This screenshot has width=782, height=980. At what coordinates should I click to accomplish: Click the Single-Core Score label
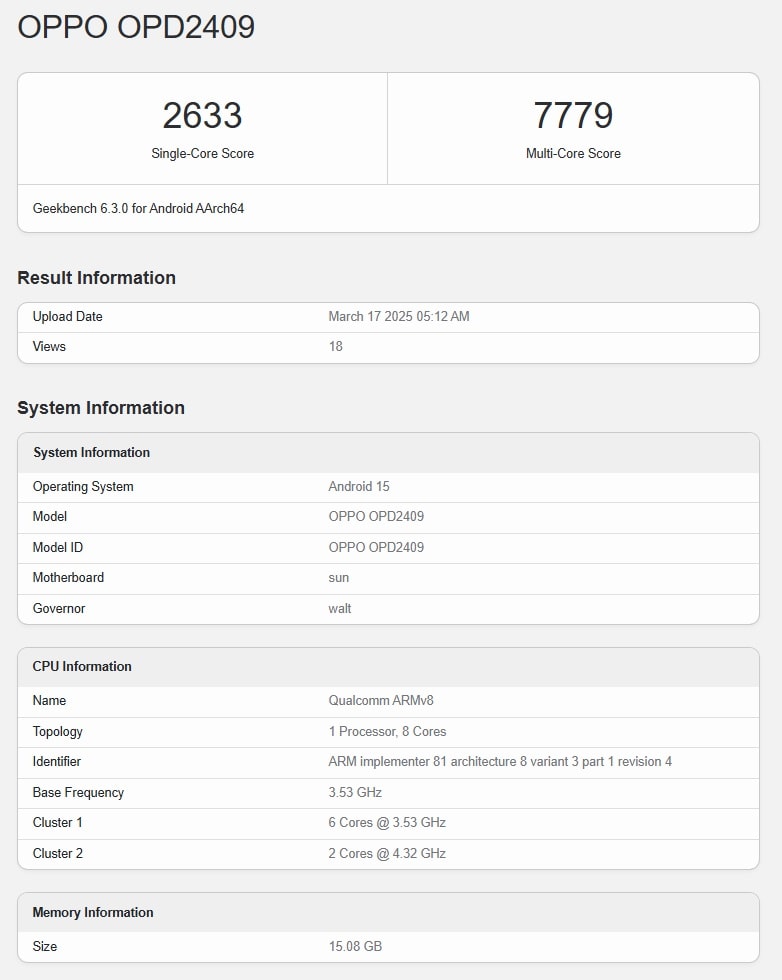point(202,154)
